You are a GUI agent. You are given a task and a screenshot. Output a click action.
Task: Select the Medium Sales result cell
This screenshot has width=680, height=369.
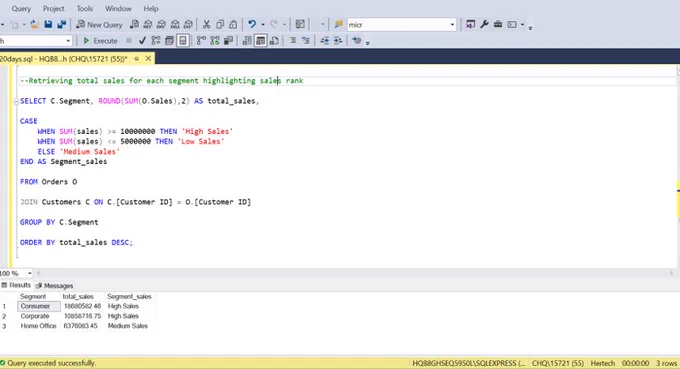tap(128, 326)
